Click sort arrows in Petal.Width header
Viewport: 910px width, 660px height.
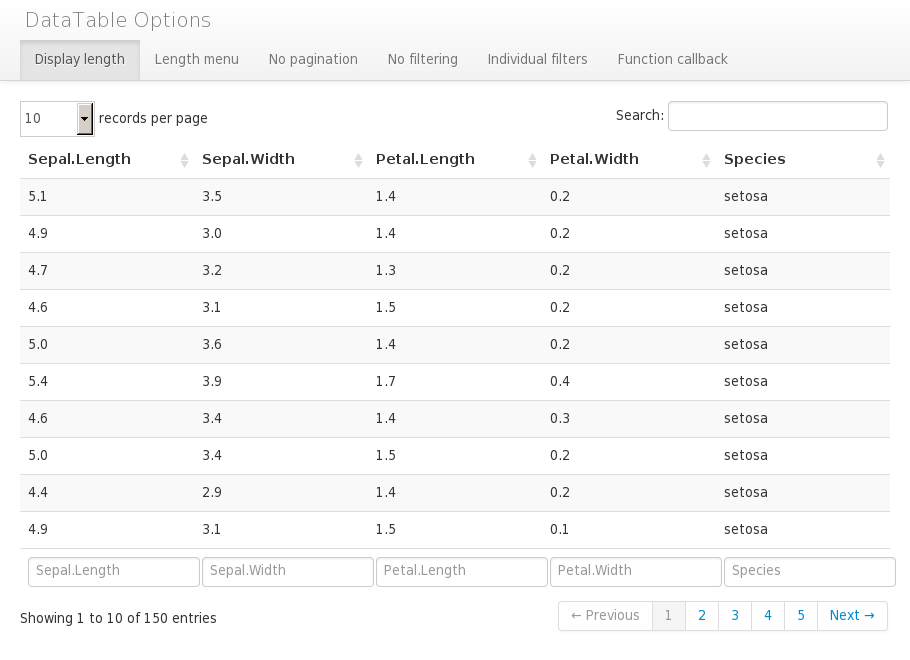pyautogui.click(x=706, y=160)
